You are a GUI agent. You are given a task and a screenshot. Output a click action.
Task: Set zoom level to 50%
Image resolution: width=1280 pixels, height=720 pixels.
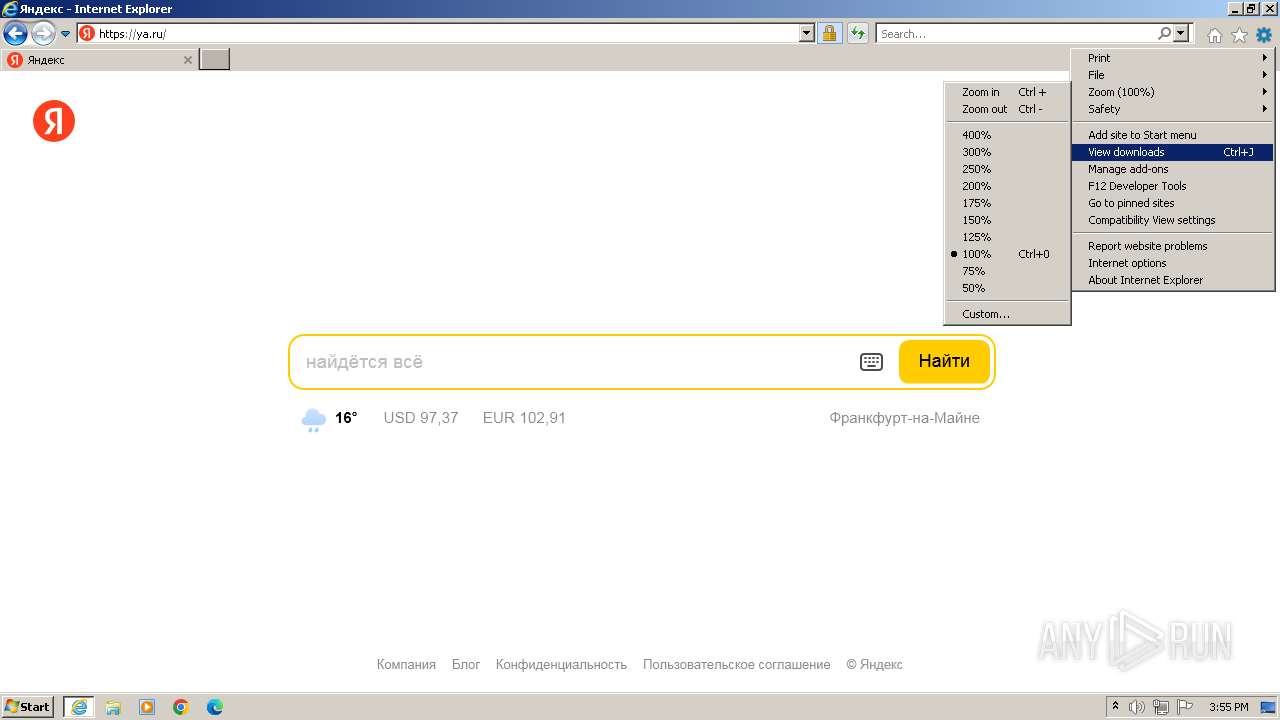coord(1007,288)
